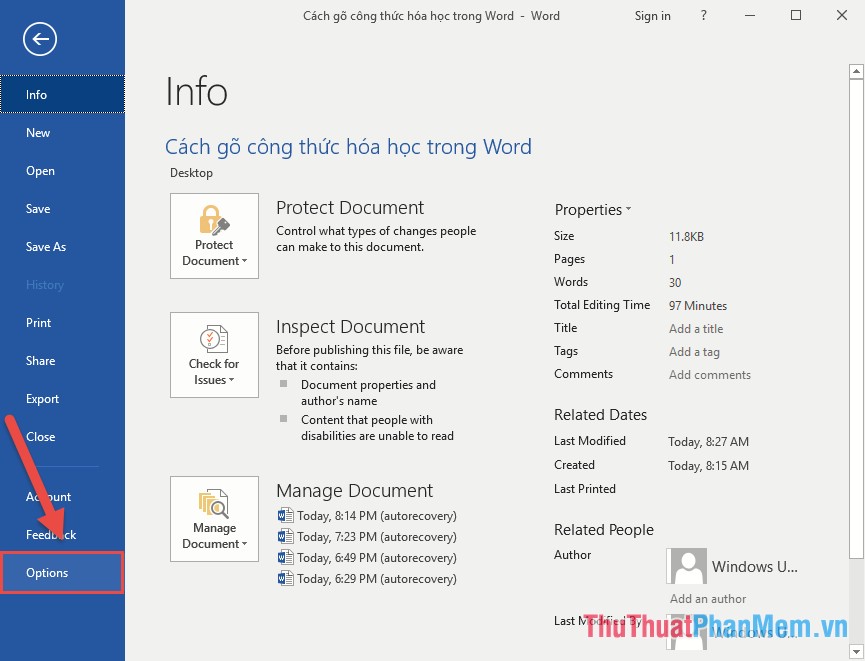Click the Add a tag field

(x=695, y=352)
